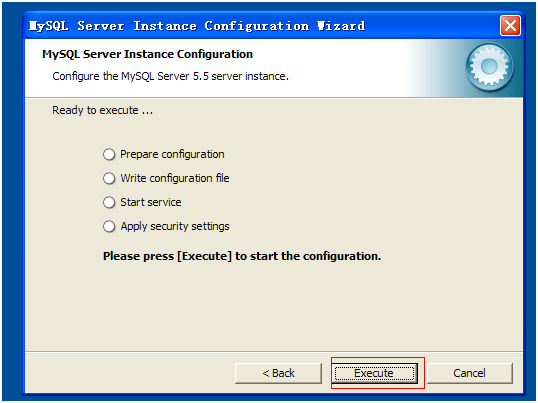Select the Apply security settings step circle
Image resolution: width=538 pixels, height=403 pixels.
(x=109, y=226)
